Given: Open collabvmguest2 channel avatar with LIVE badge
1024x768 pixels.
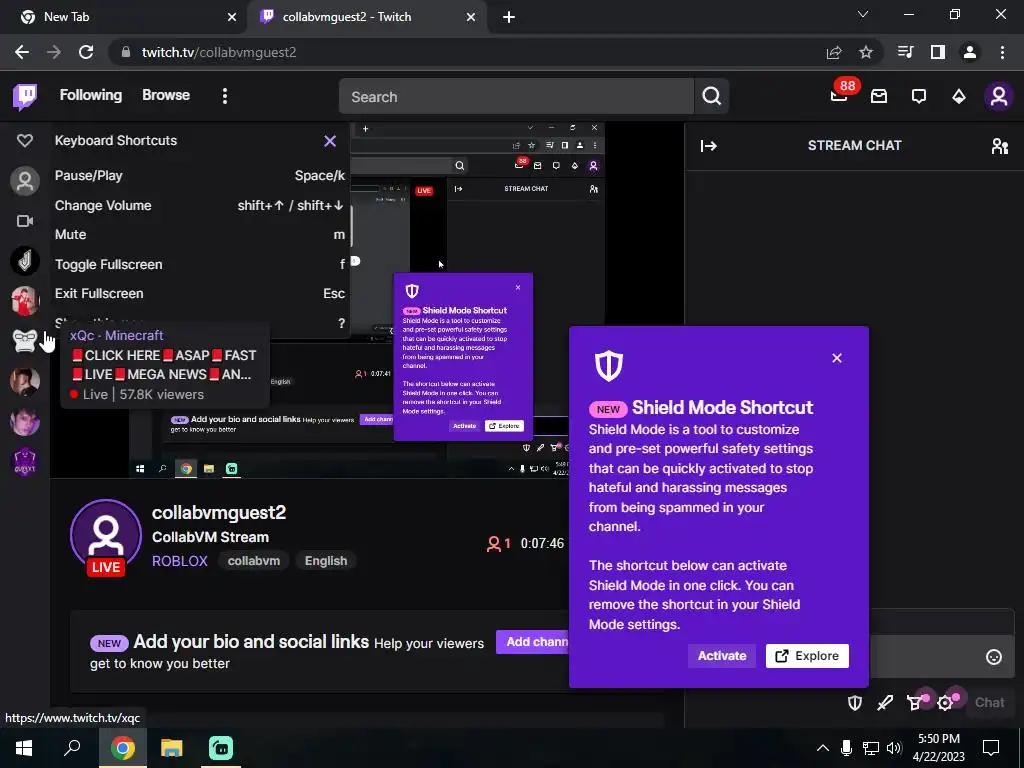Looking at the screenshot, I should [x=106, y=537].
